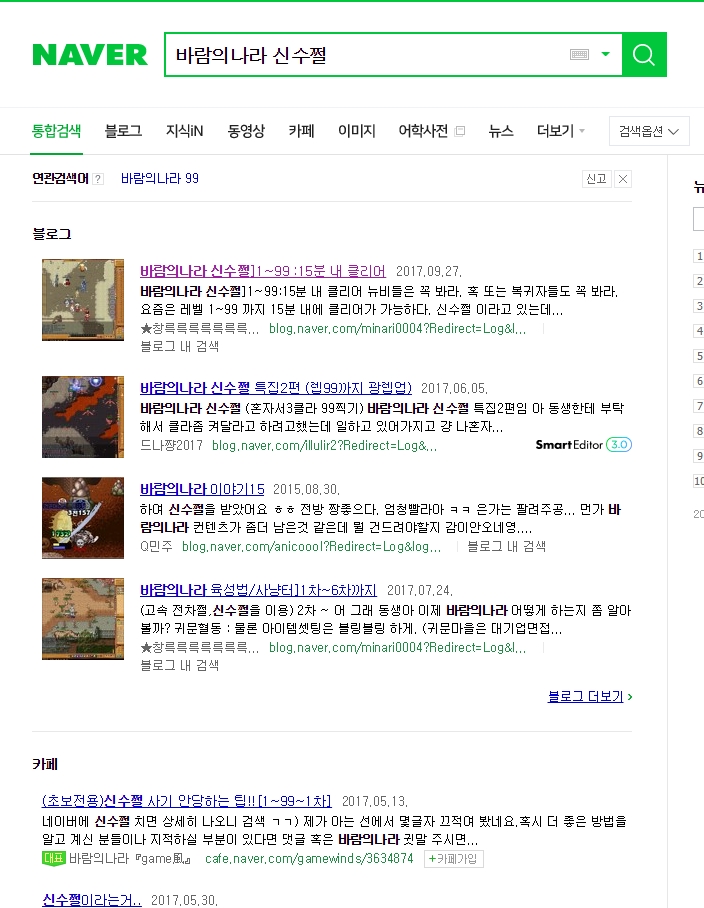Image resolution: width=704 pixels, height=908 pixels.
Task: Open thumbnail of 바람의나라 이야기15 post
Action: pos(83,518)
